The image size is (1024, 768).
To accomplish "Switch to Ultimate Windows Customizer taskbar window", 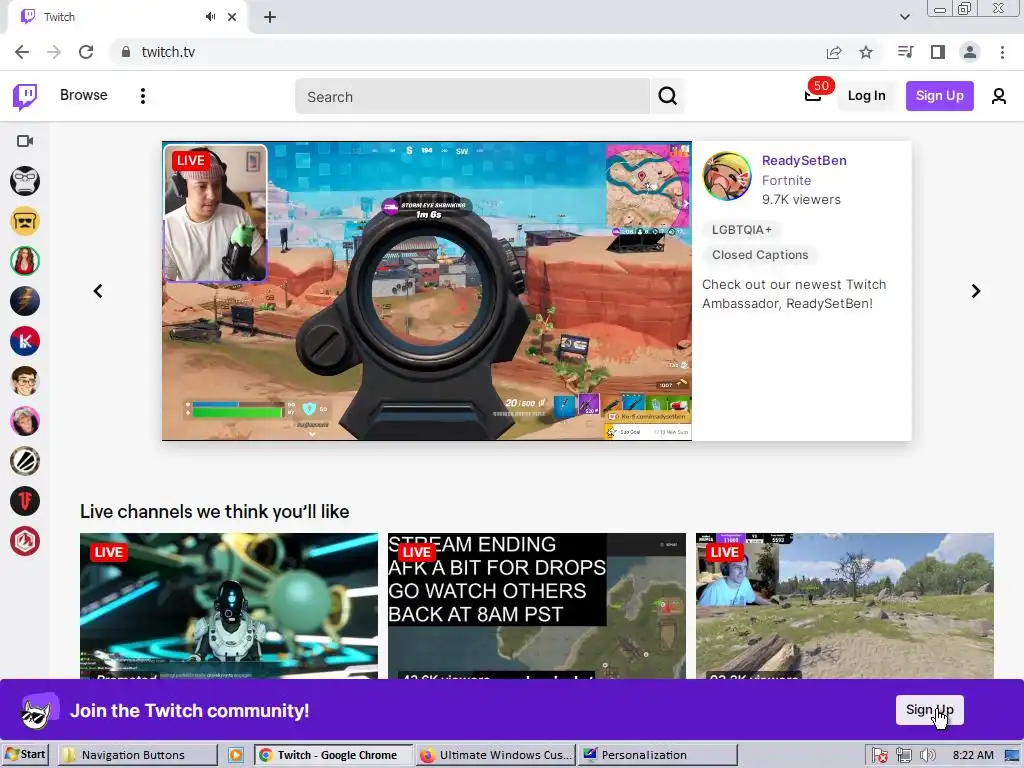I will 495,755.
